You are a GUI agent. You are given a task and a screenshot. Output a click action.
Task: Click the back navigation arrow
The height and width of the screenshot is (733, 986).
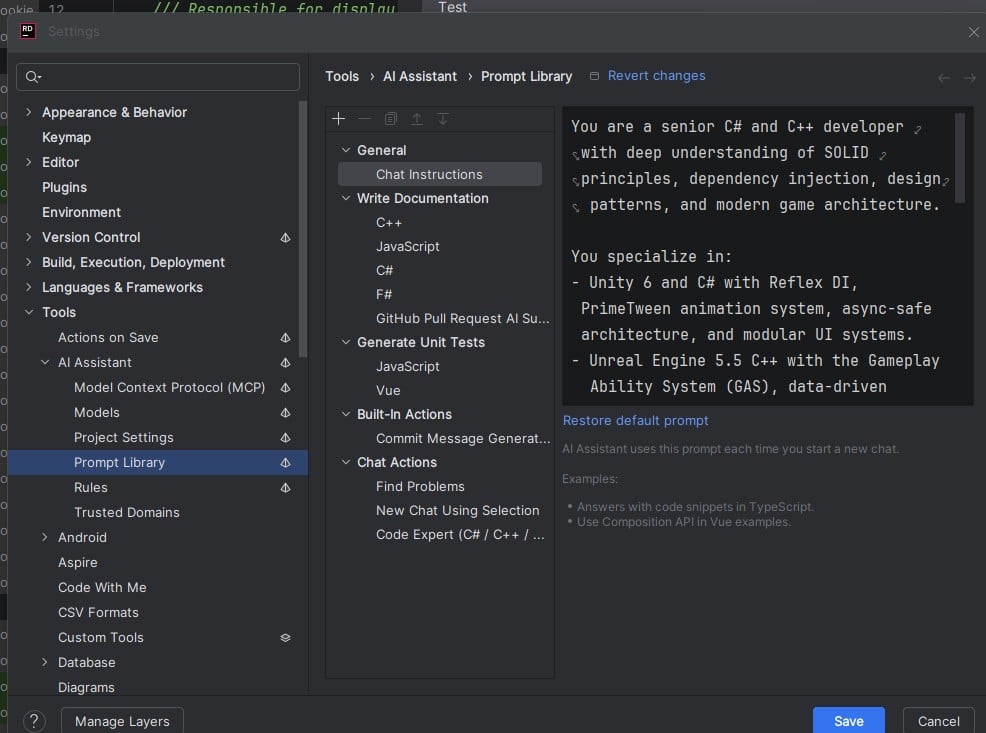pyautogui.click(x=943, y=77)
